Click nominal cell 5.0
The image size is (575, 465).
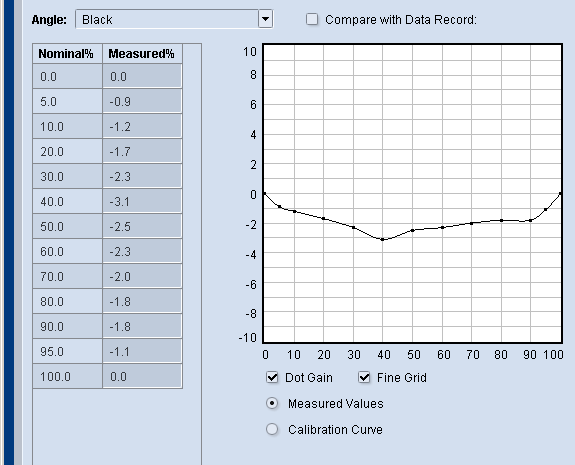67,101
